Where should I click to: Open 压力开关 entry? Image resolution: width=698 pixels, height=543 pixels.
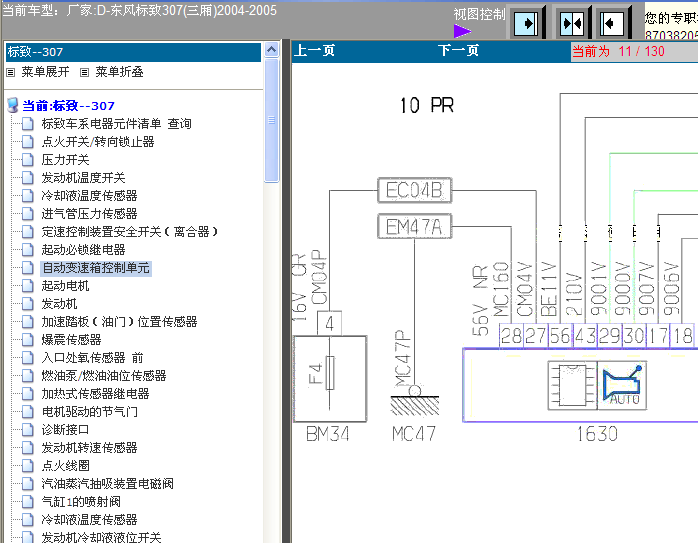coord(65,159)
